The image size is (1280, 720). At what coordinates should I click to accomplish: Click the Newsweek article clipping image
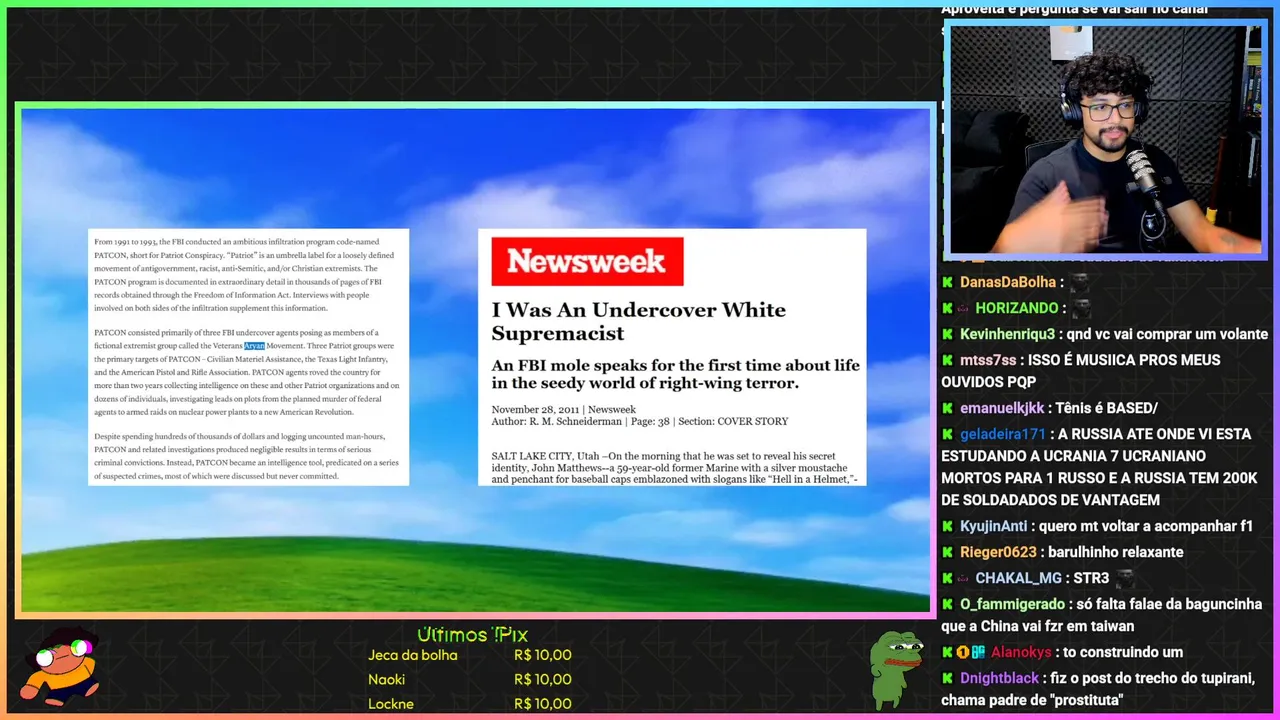click(x=672, y=357)
